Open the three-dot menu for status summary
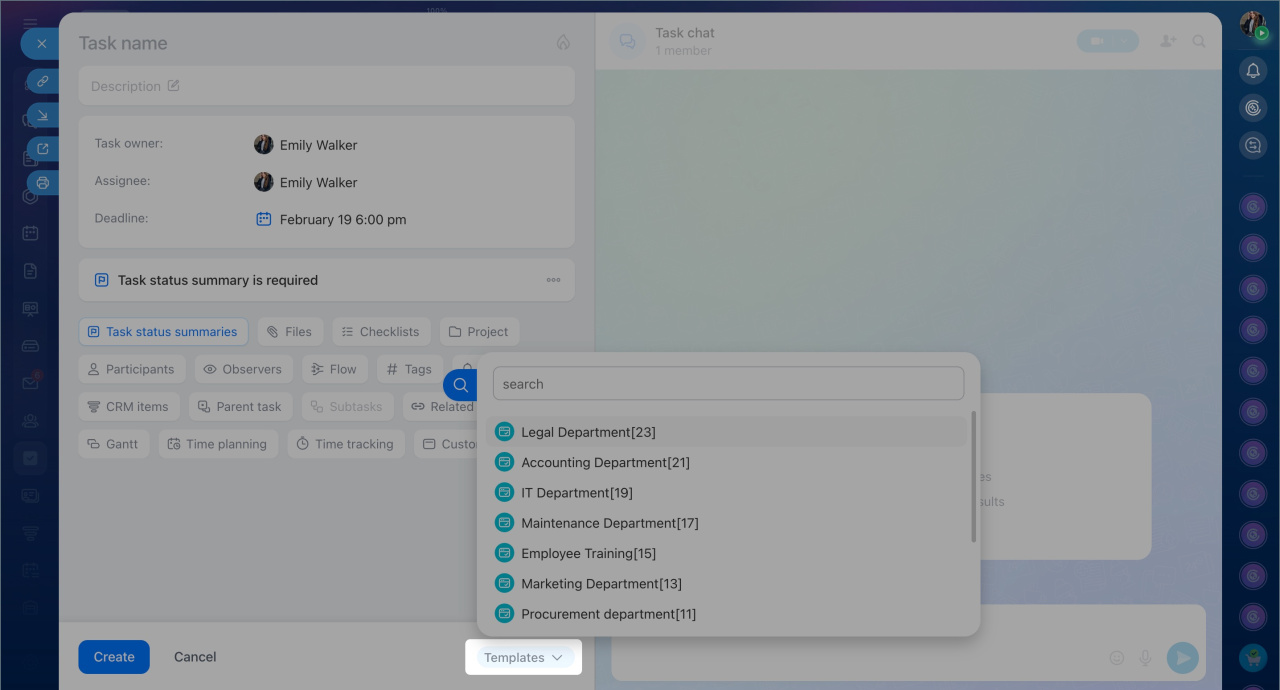 553,280
